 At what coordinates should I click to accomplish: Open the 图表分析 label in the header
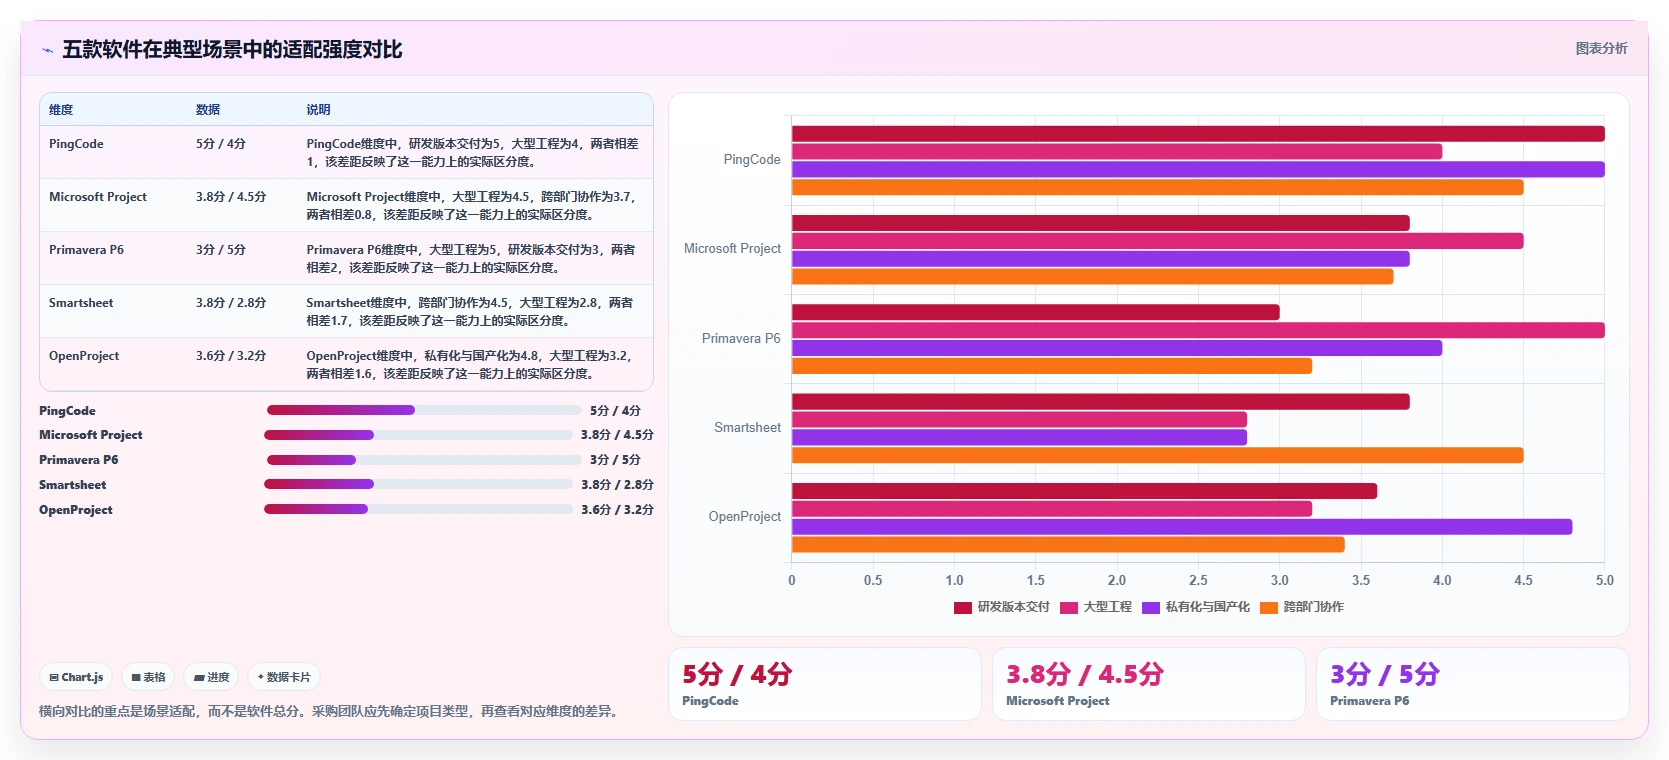(x=1601, y=48)
